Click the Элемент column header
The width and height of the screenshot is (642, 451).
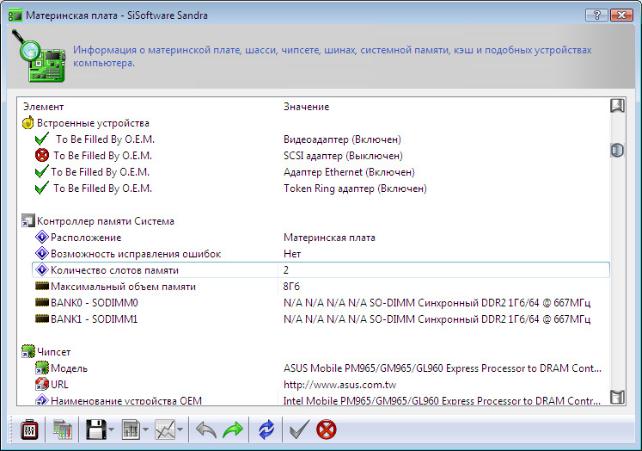tap(43, 107)
